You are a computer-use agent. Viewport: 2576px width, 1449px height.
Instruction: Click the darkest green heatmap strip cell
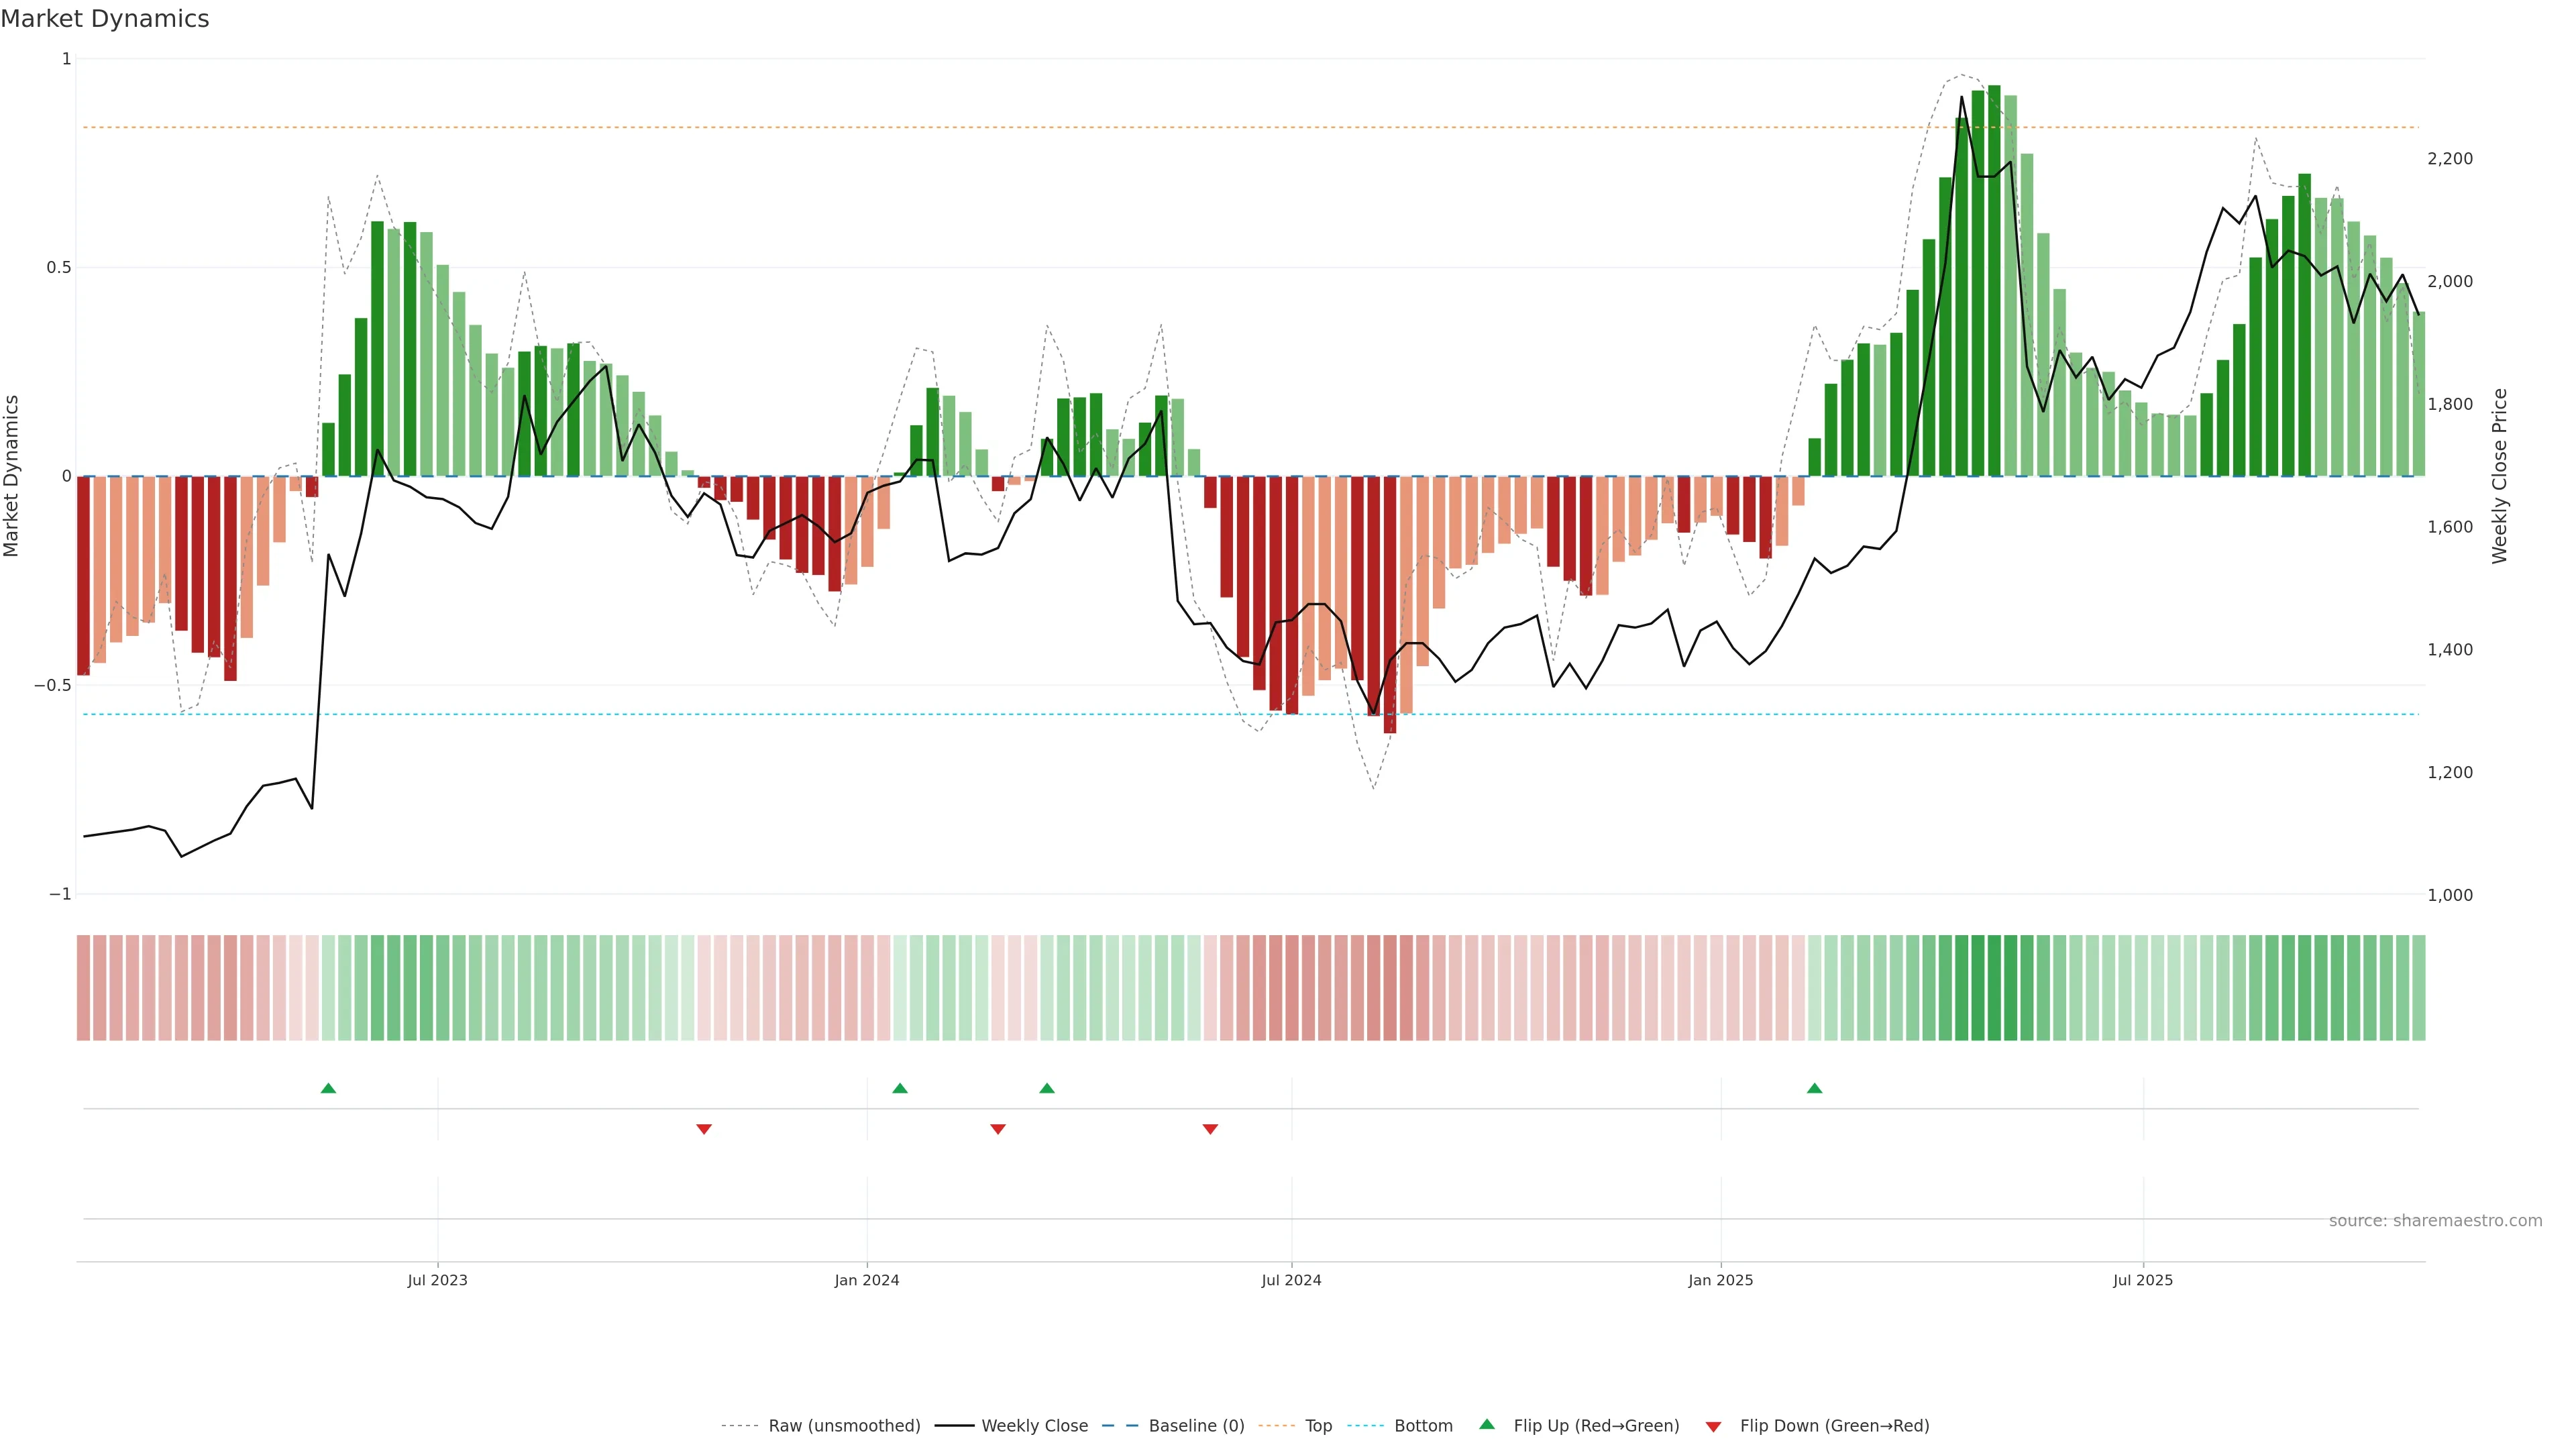tap(1994, 988)
